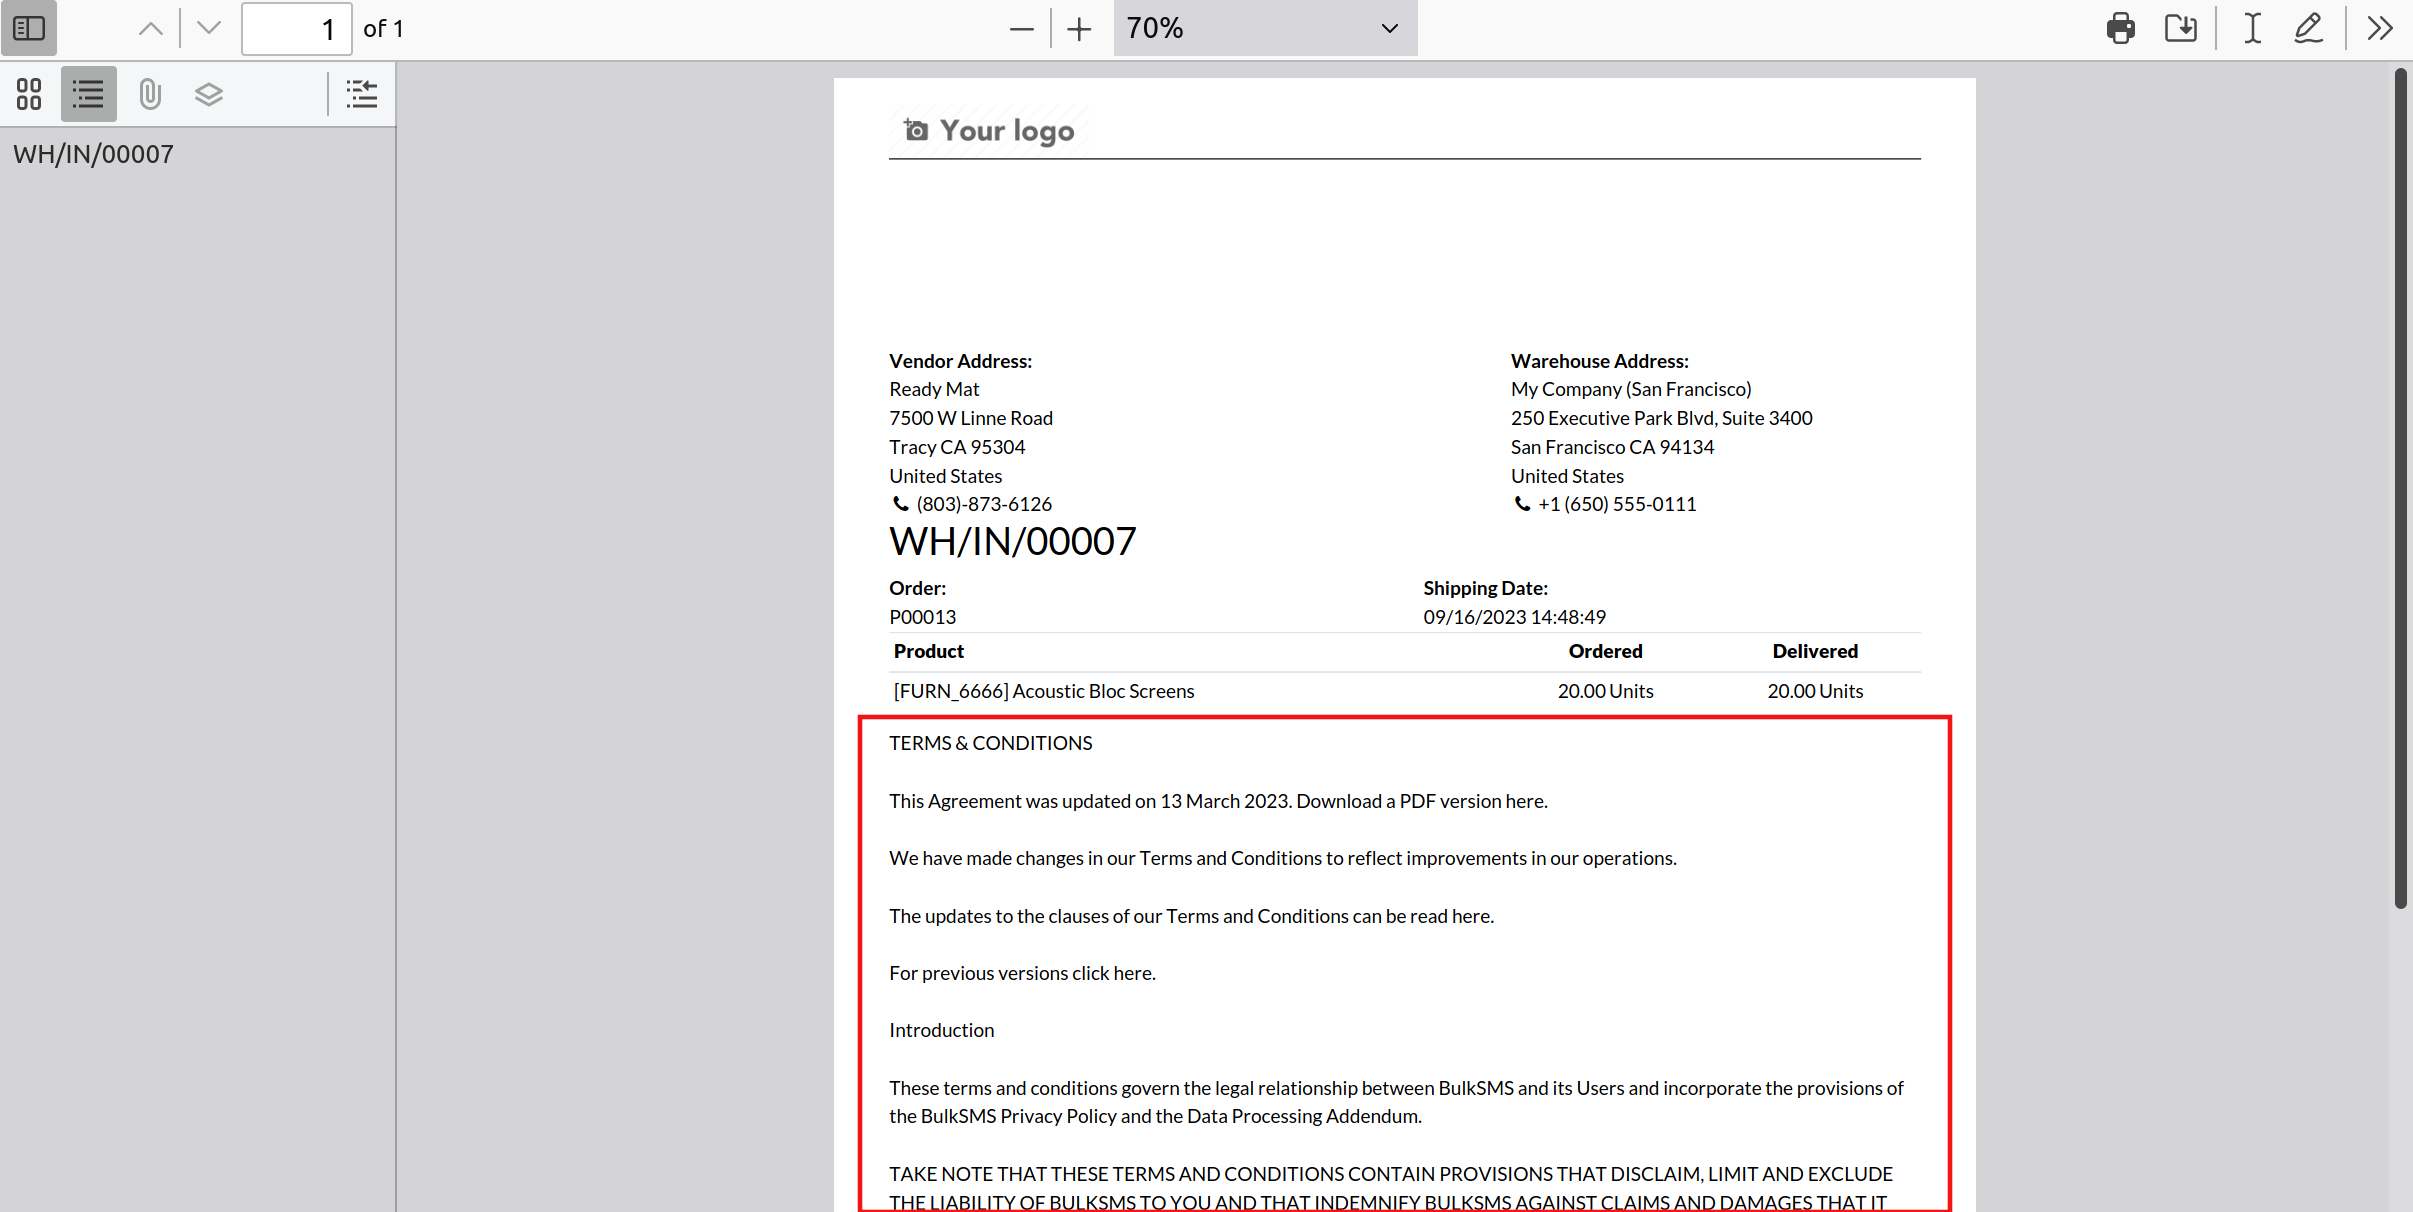Viewport: 2413px width, 1212px height.
Task: Print the document
Action: click(2120, 28)
